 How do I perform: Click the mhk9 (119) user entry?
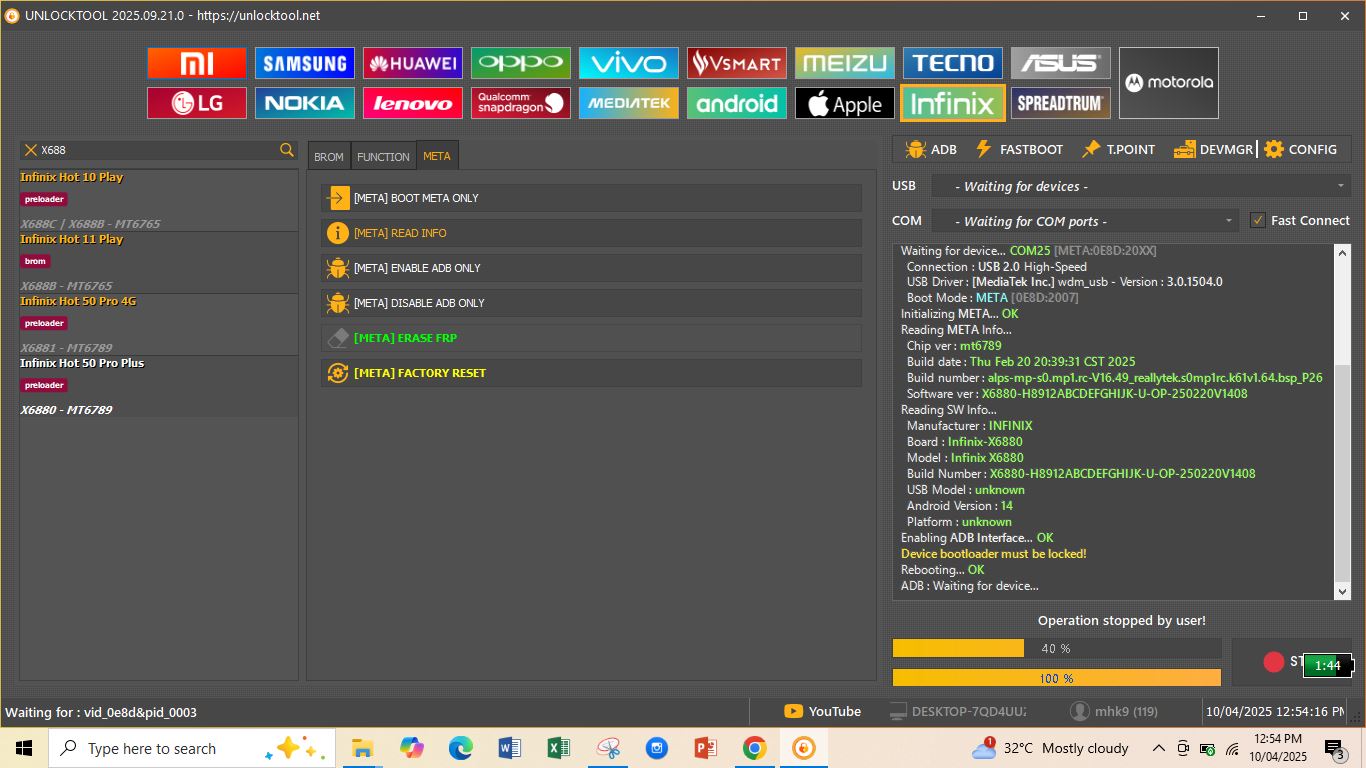[x=1113, y=711]
